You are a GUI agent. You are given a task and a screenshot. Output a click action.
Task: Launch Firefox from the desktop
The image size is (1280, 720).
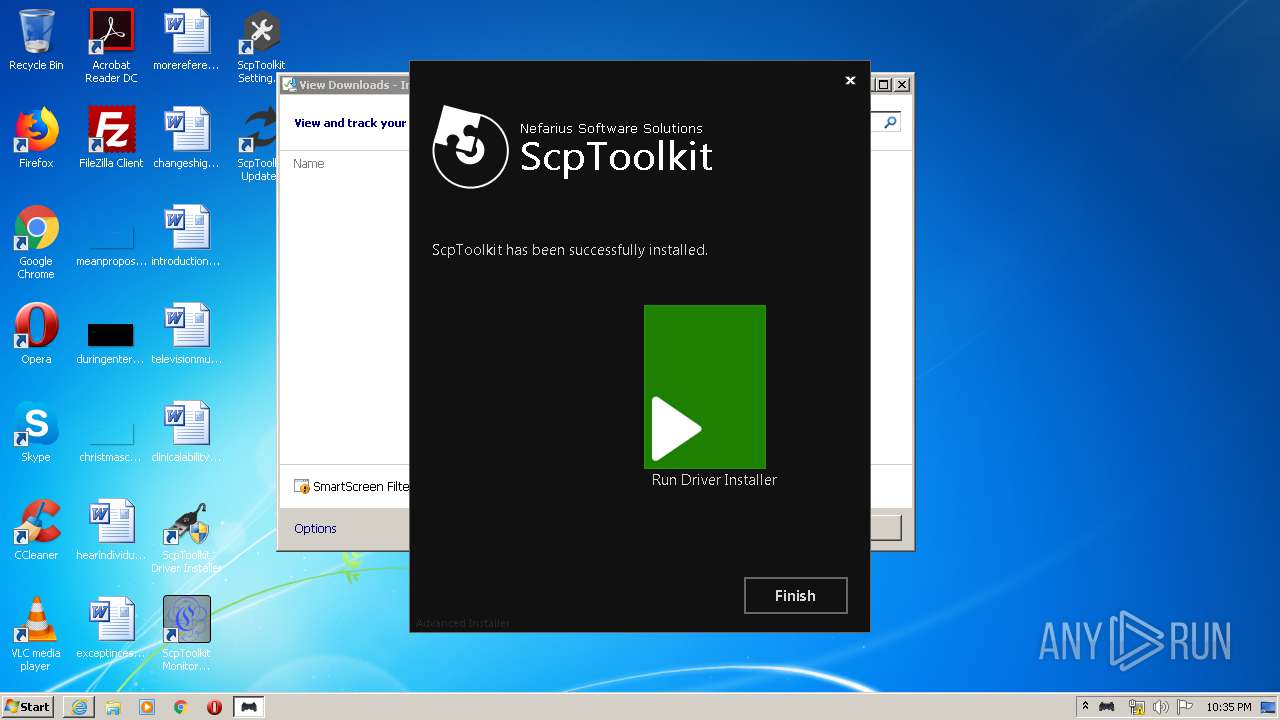(x=36, y=138)
